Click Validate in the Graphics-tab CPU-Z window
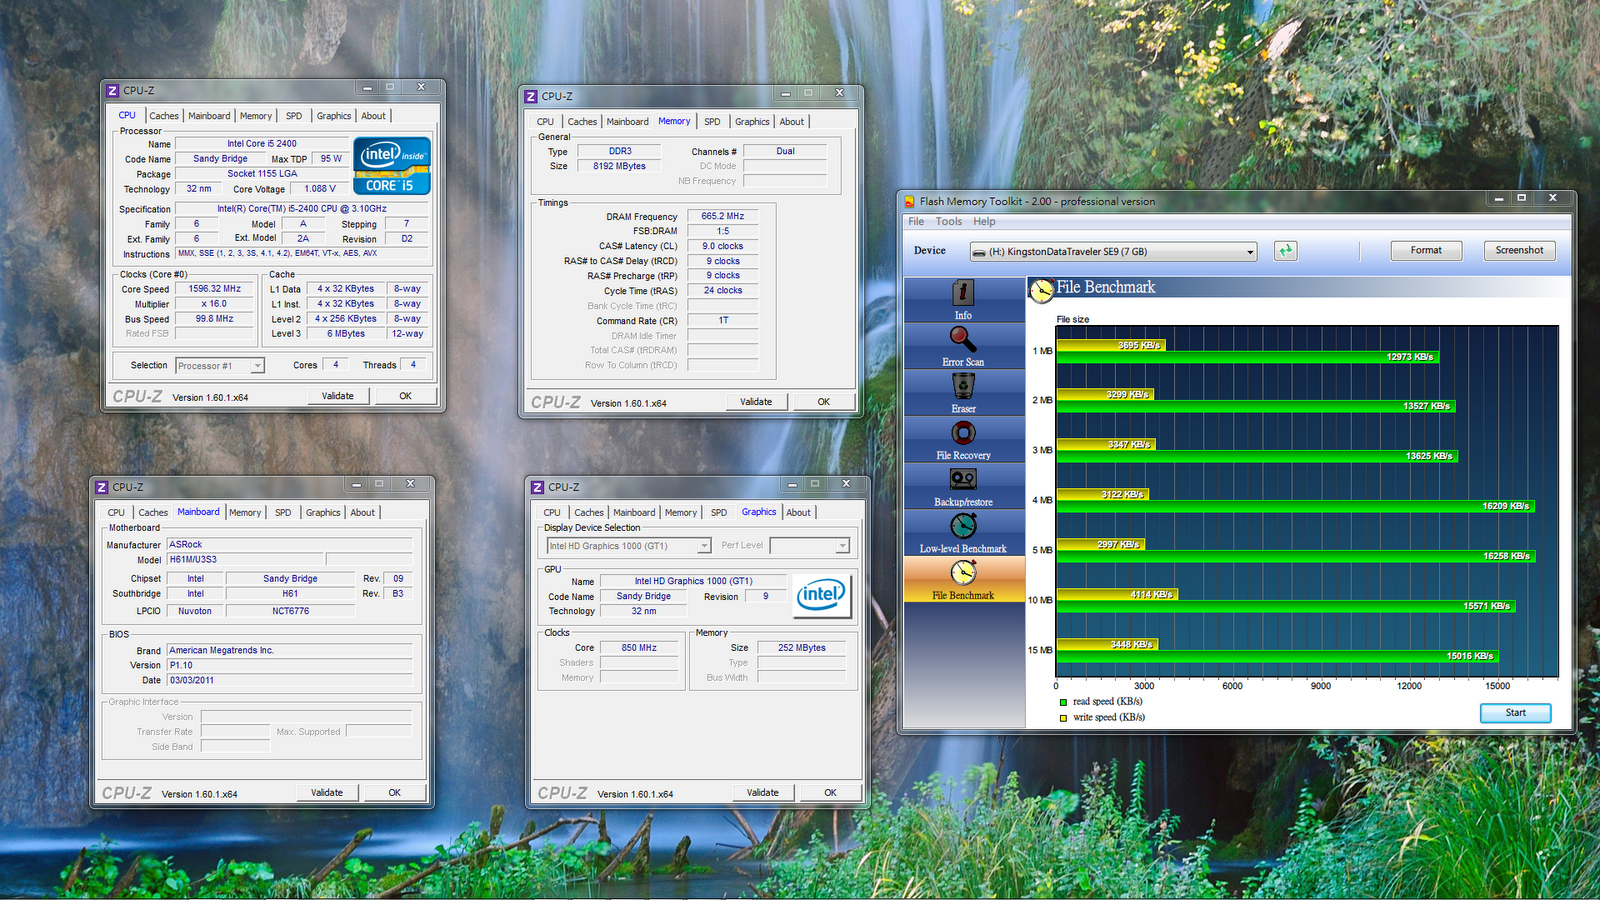 (x=762, y=793)
